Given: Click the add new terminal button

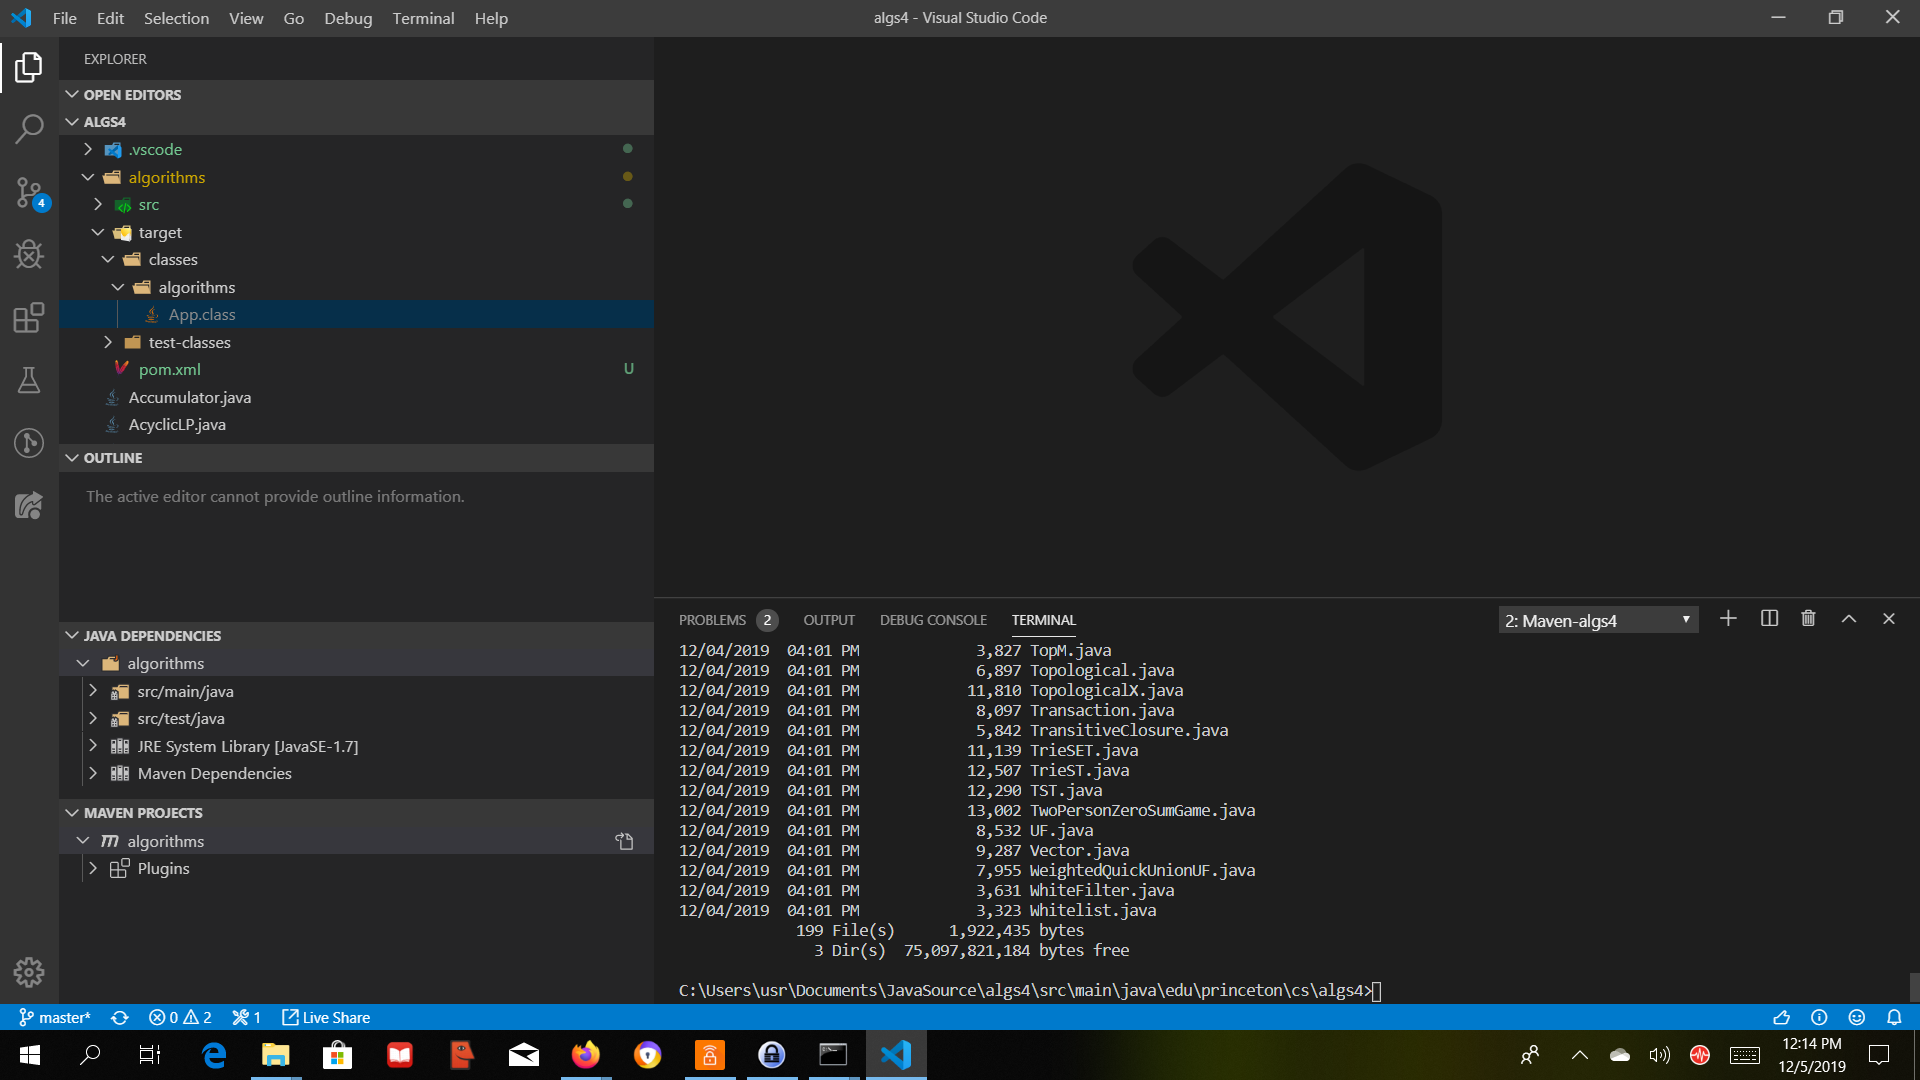Looking at the screenshot, I should click(x=1727, y=618).
